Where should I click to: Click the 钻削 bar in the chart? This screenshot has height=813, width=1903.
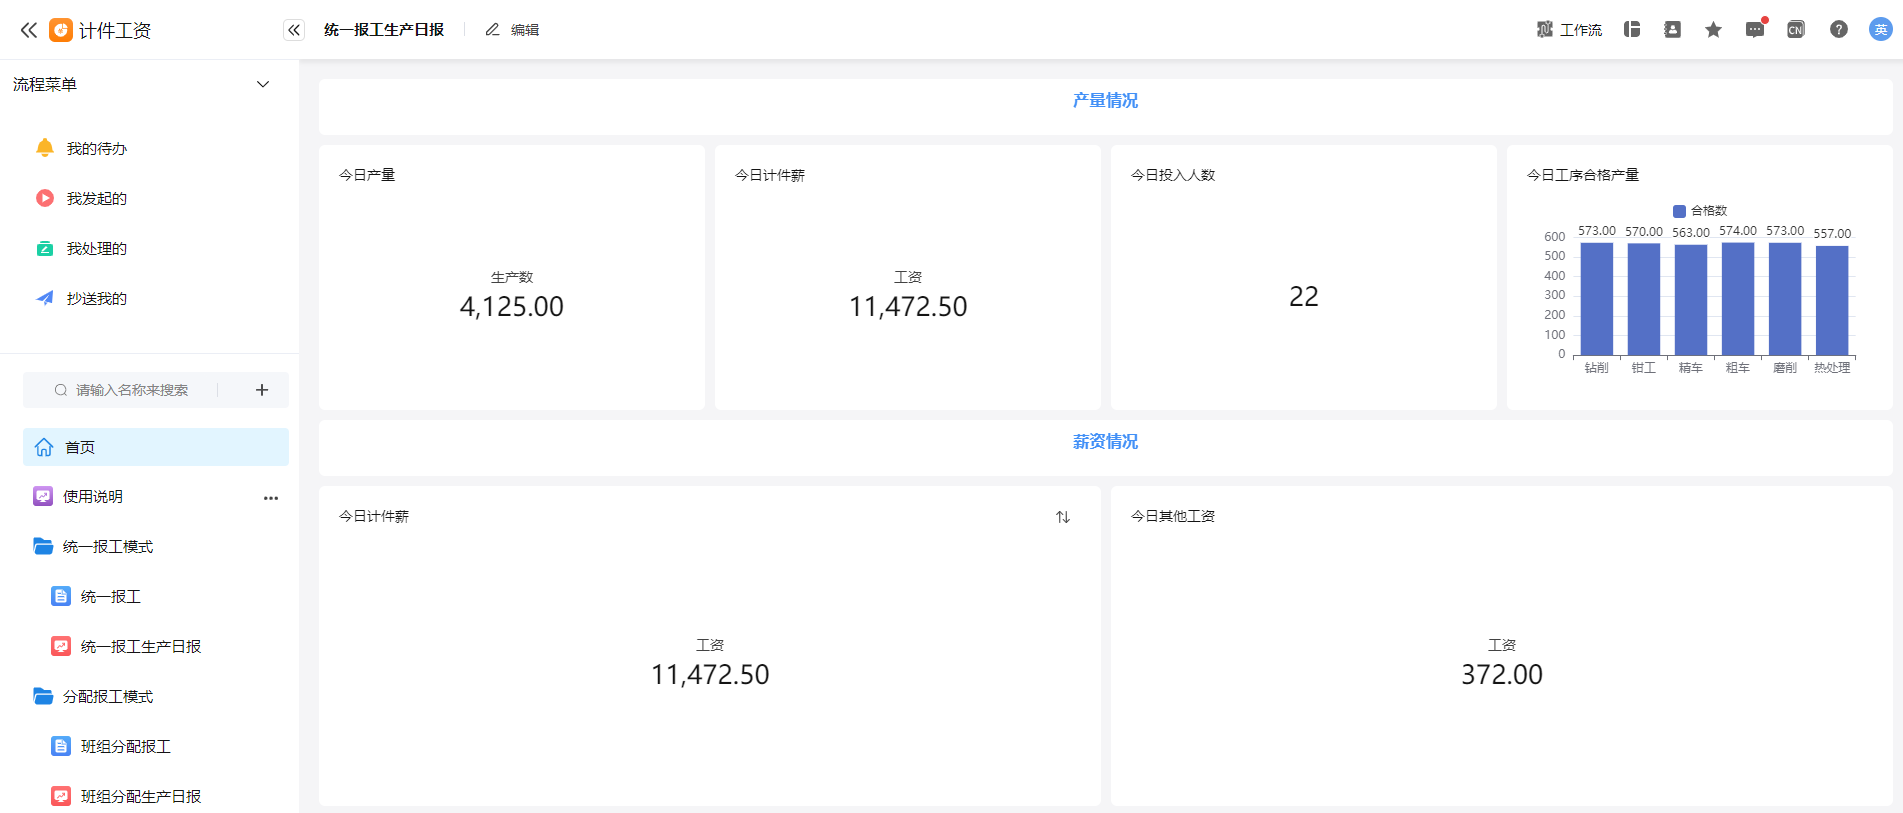click(x=1597, y=299)
